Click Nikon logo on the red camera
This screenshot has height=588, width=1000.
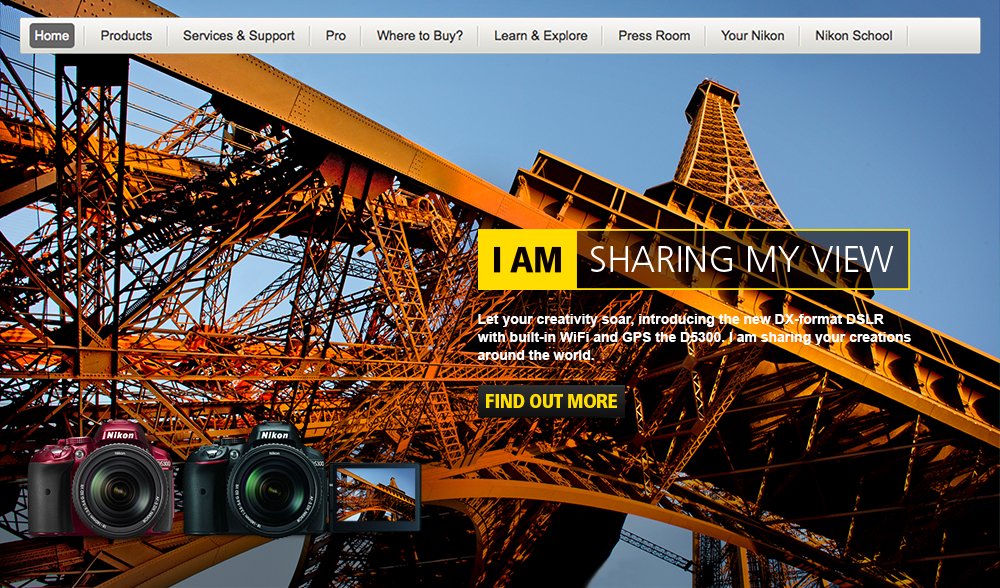pos(120,436)
